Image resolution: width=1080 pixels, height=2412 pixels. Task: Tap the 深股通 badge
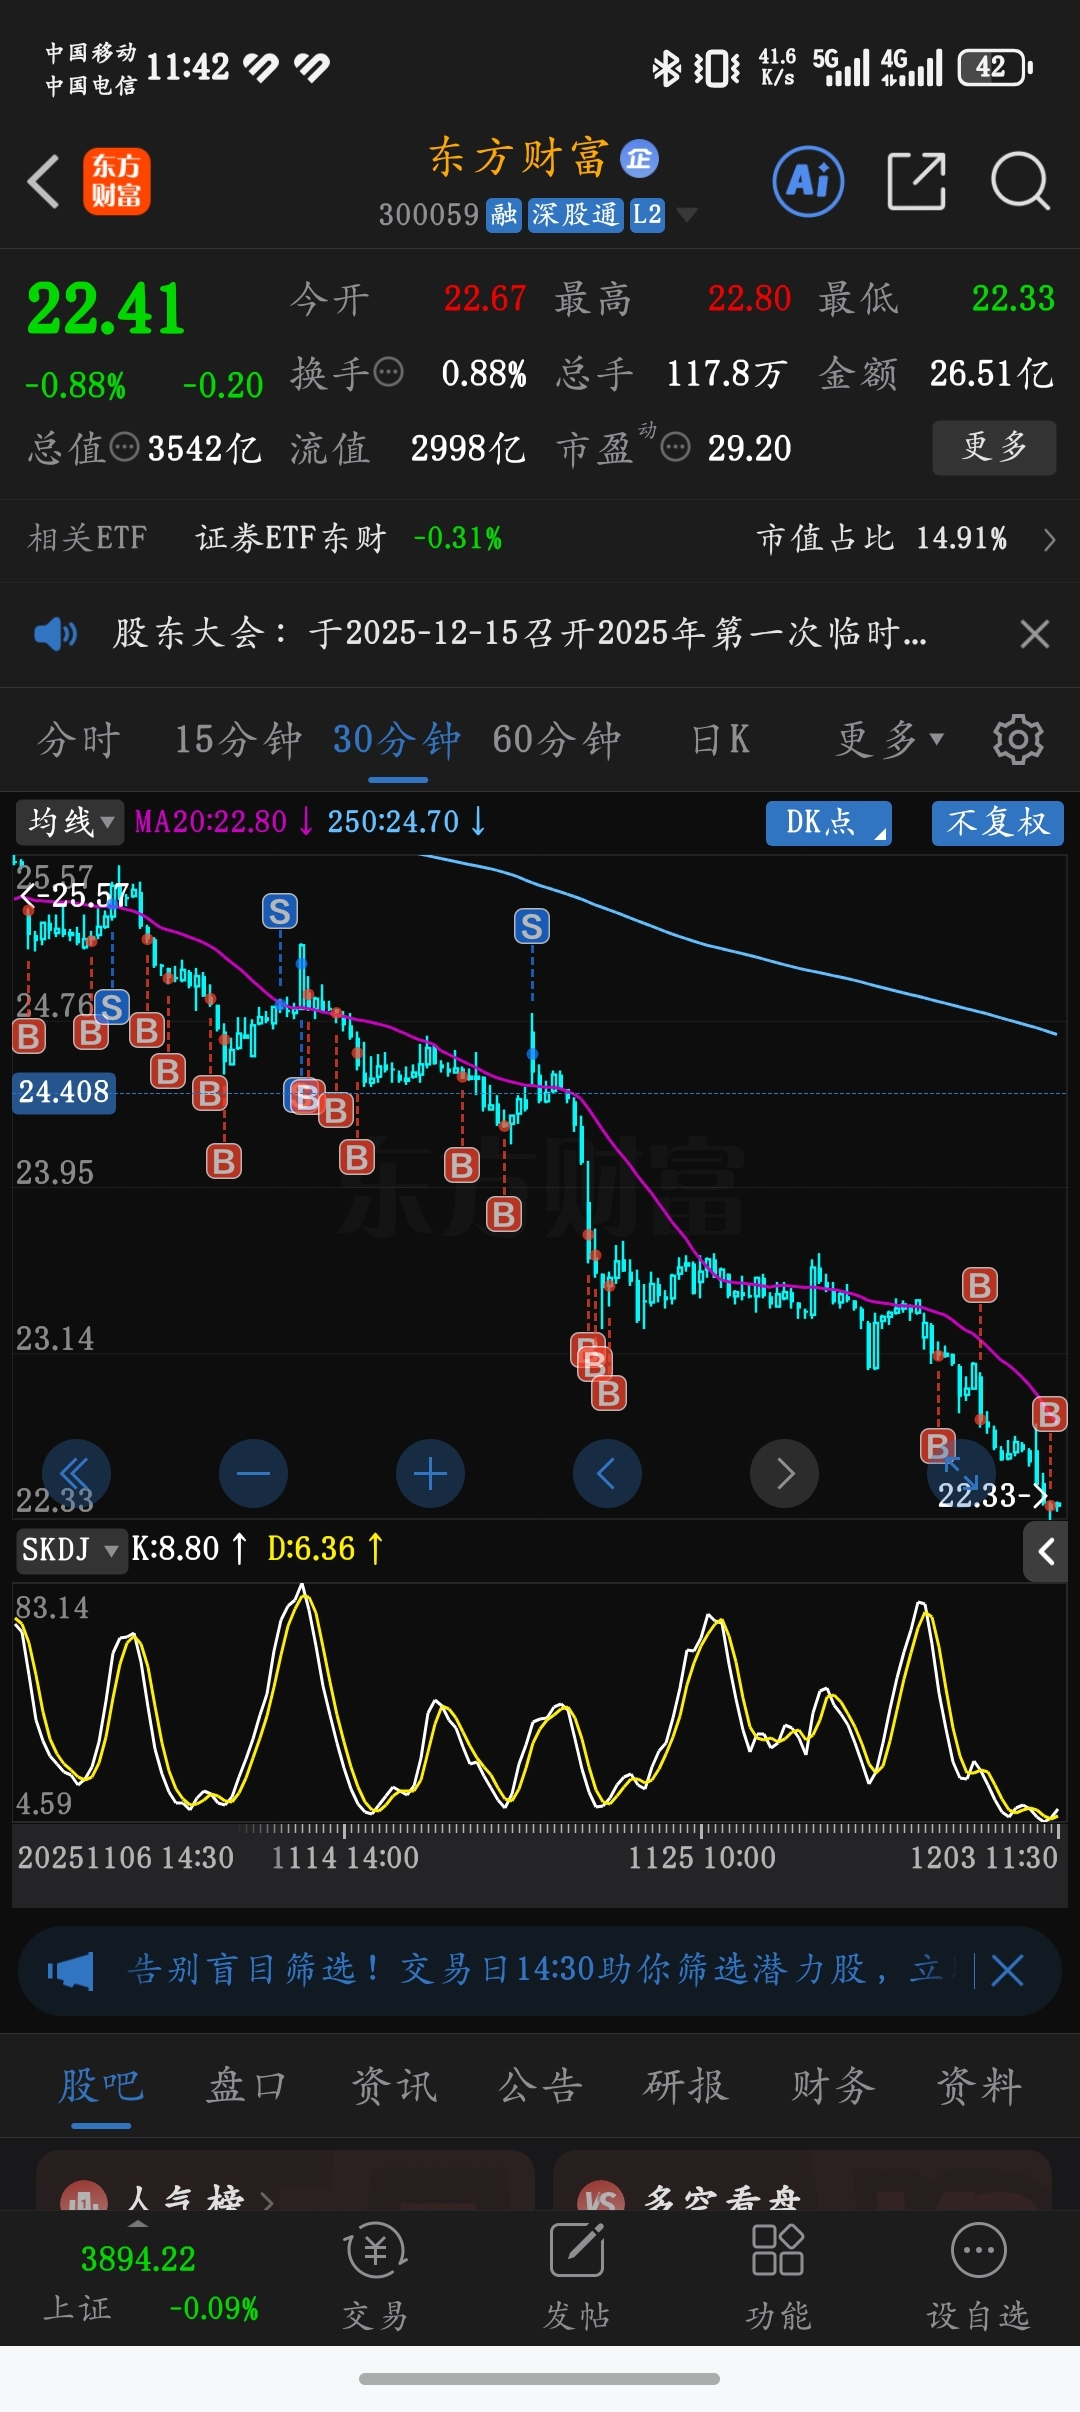coord(575,214)
